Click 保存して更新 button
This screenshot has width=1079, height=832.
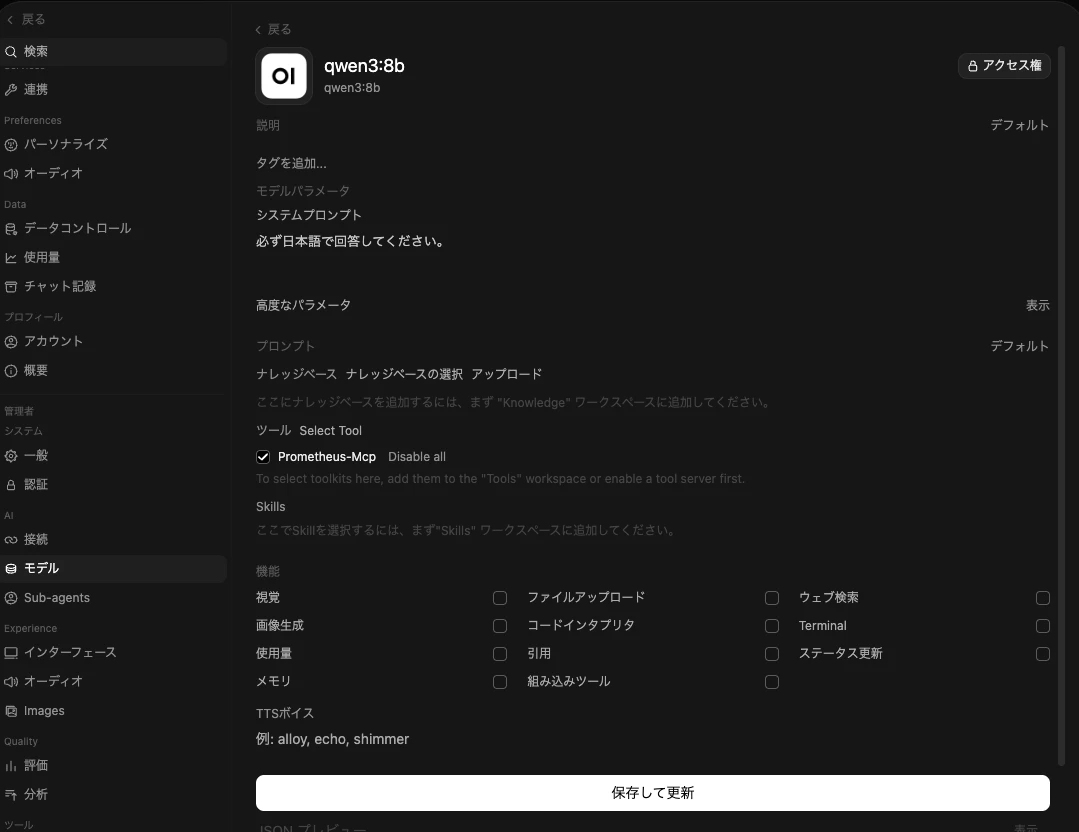point(652,793)
